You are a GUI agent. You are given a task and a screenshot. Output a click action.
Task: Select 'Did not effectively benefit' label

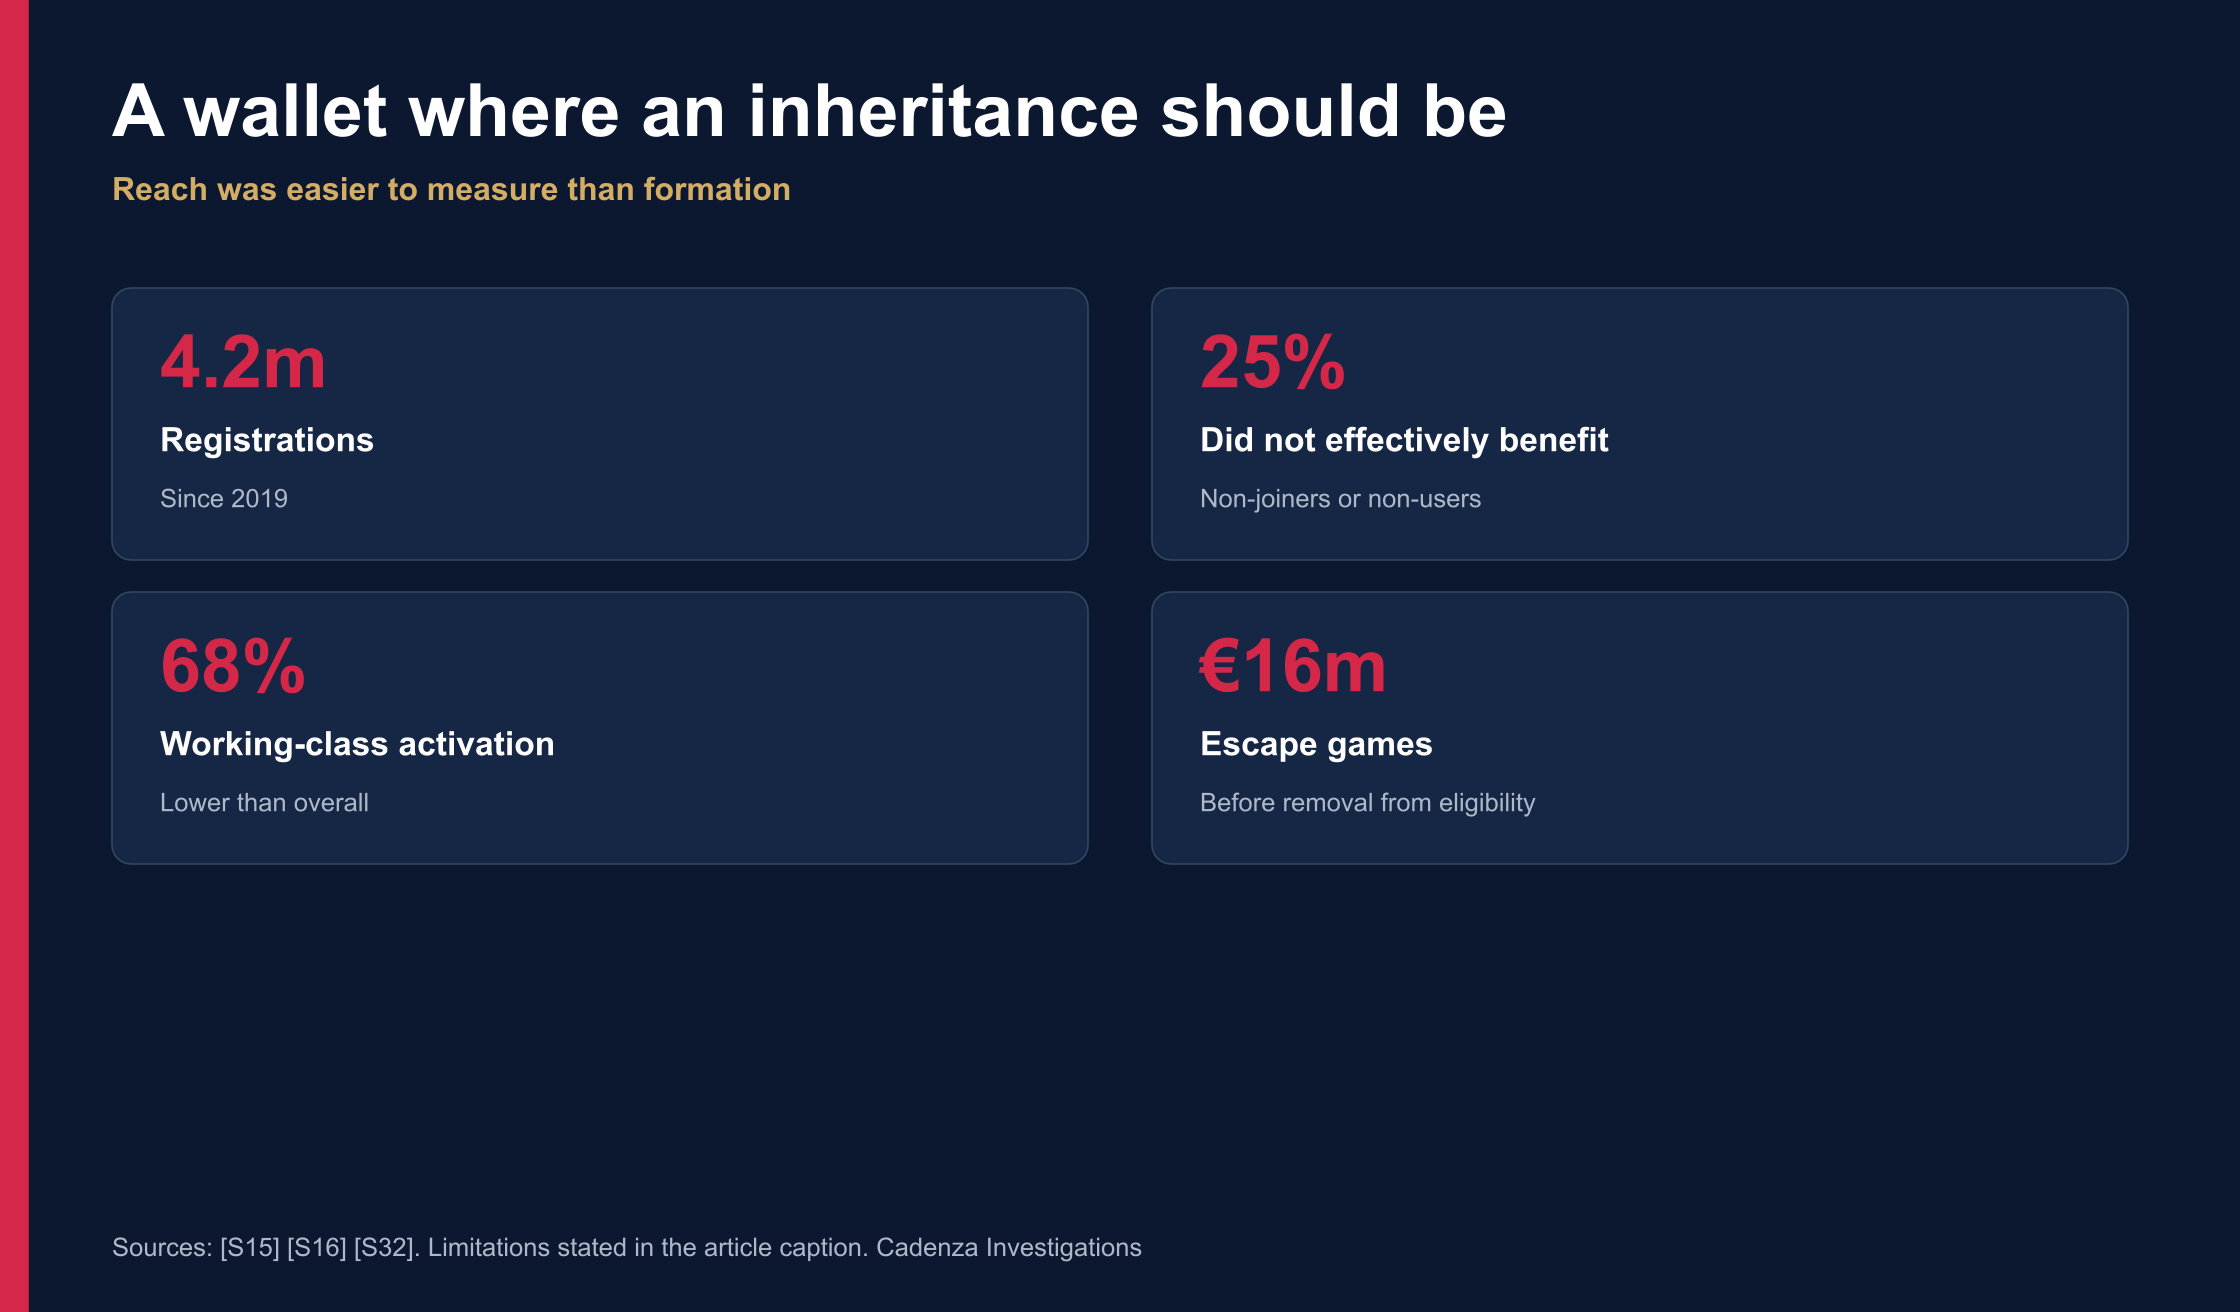click(1404, 440)
